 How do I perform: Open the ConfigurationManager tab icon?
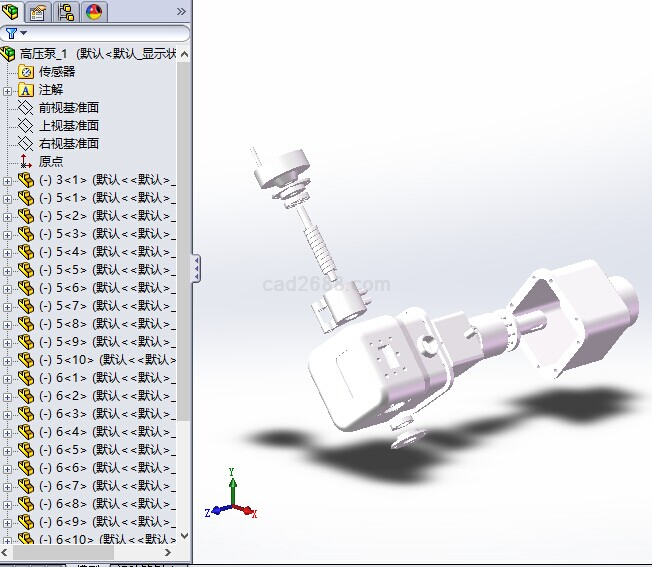point(66,12)
